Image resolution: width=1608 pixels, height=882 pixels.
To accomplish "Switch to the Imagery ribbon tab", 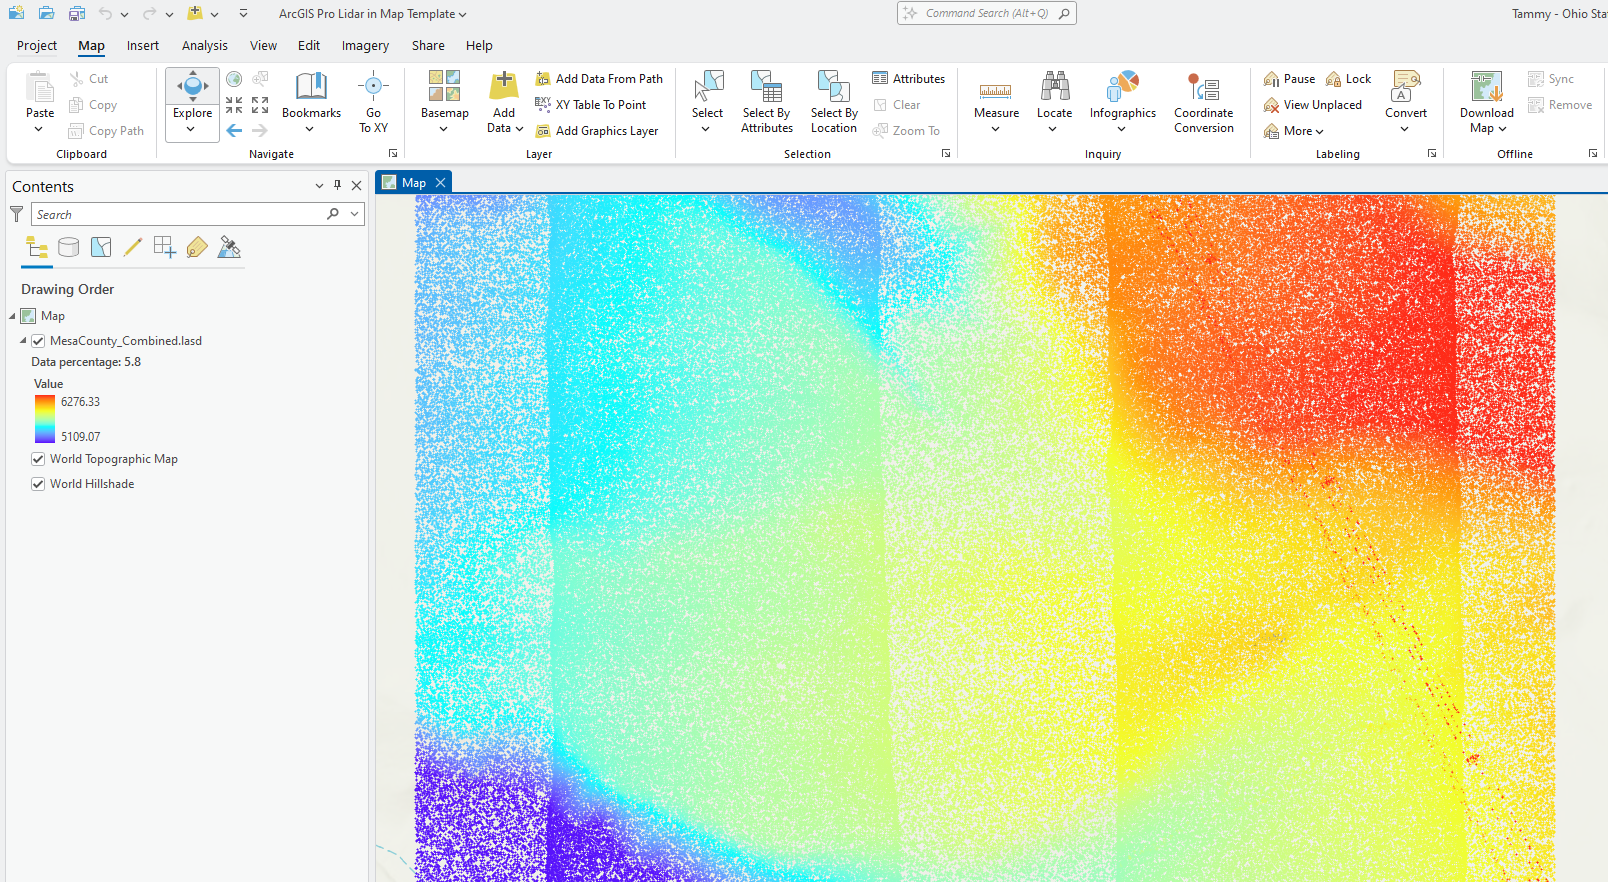I will 365,46.
